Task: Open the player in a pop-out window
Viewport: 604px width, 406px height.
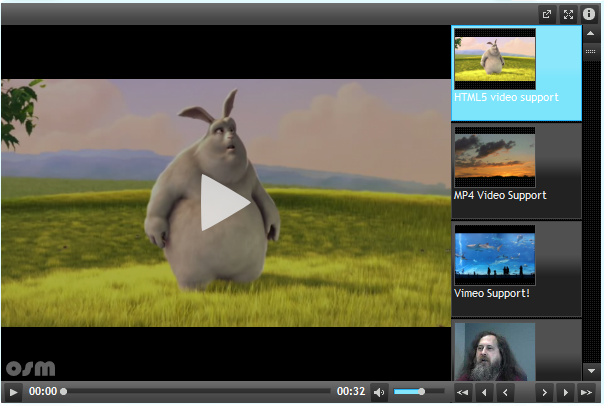Action: 547,14
